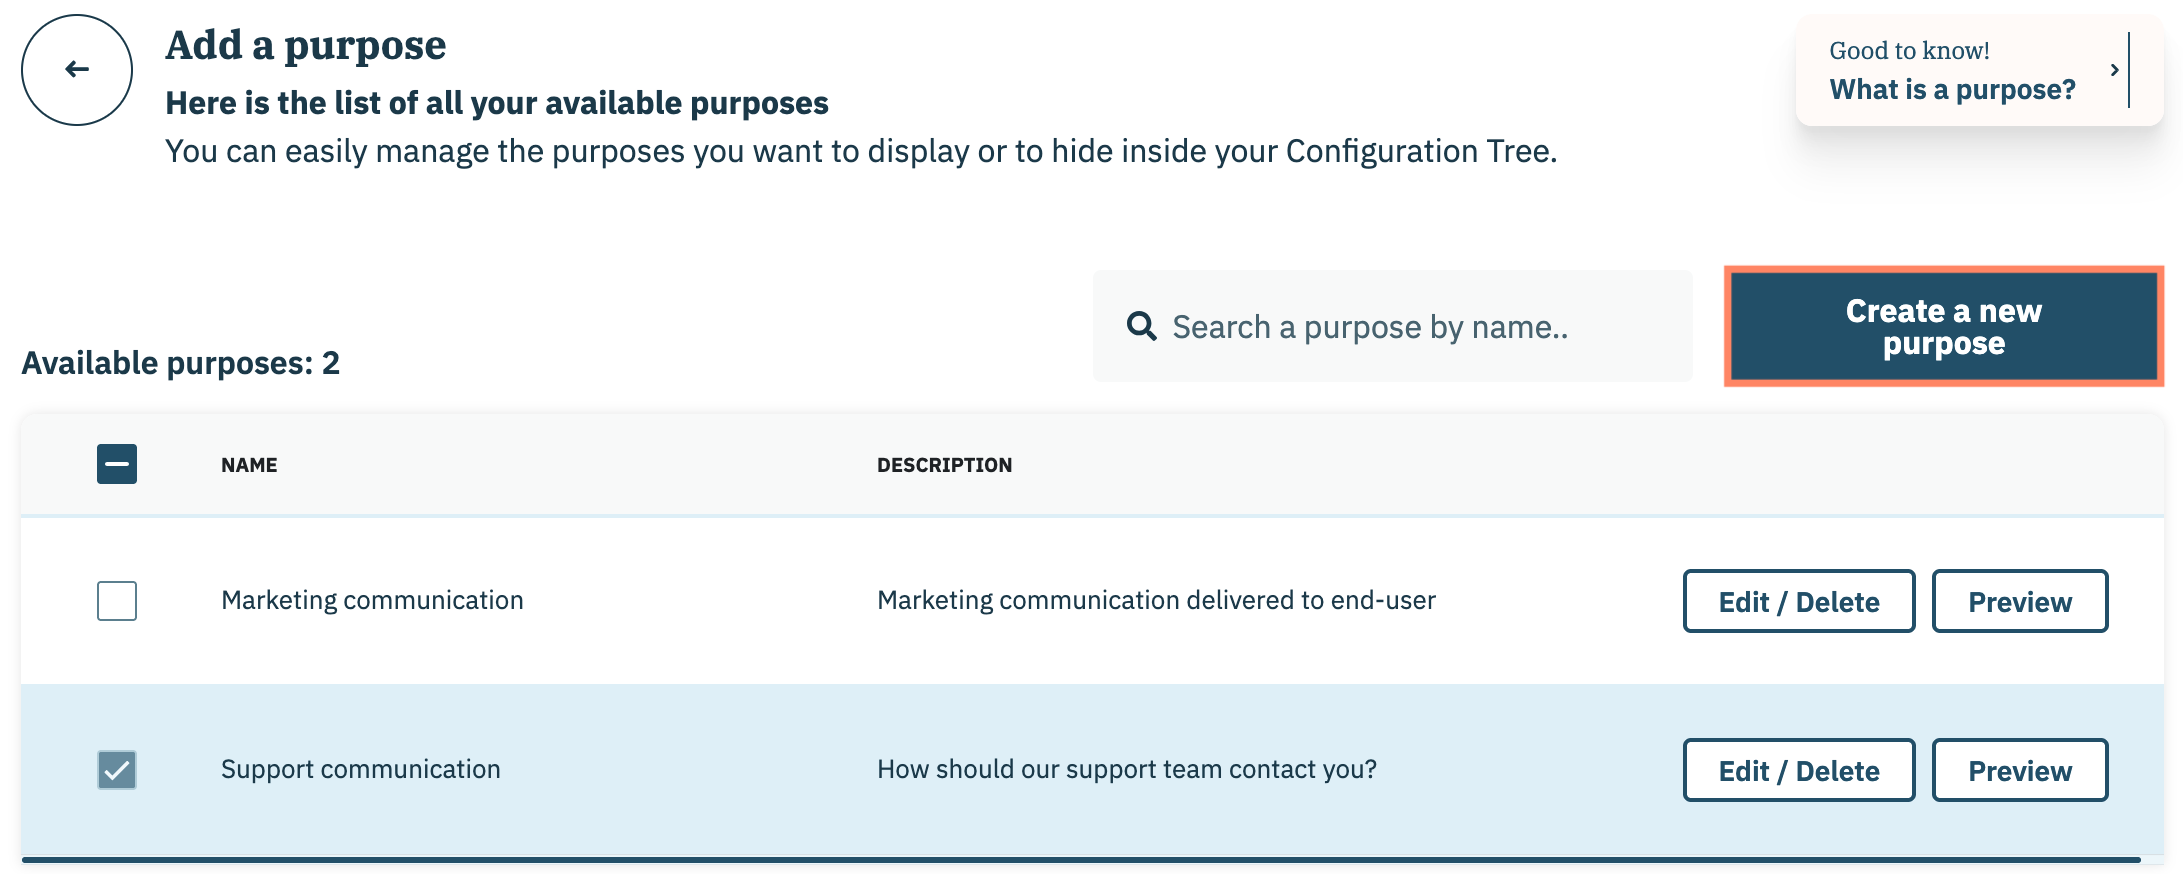The image size is (2183, 874).
Task: Click the magnifying glass search icon
Action: [x=1141, y=326]
